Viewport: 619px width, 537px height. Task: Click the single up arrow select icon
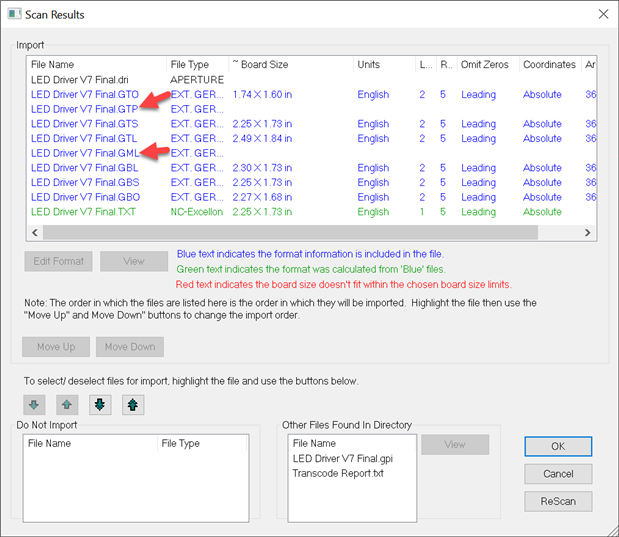tap(67, 405)
